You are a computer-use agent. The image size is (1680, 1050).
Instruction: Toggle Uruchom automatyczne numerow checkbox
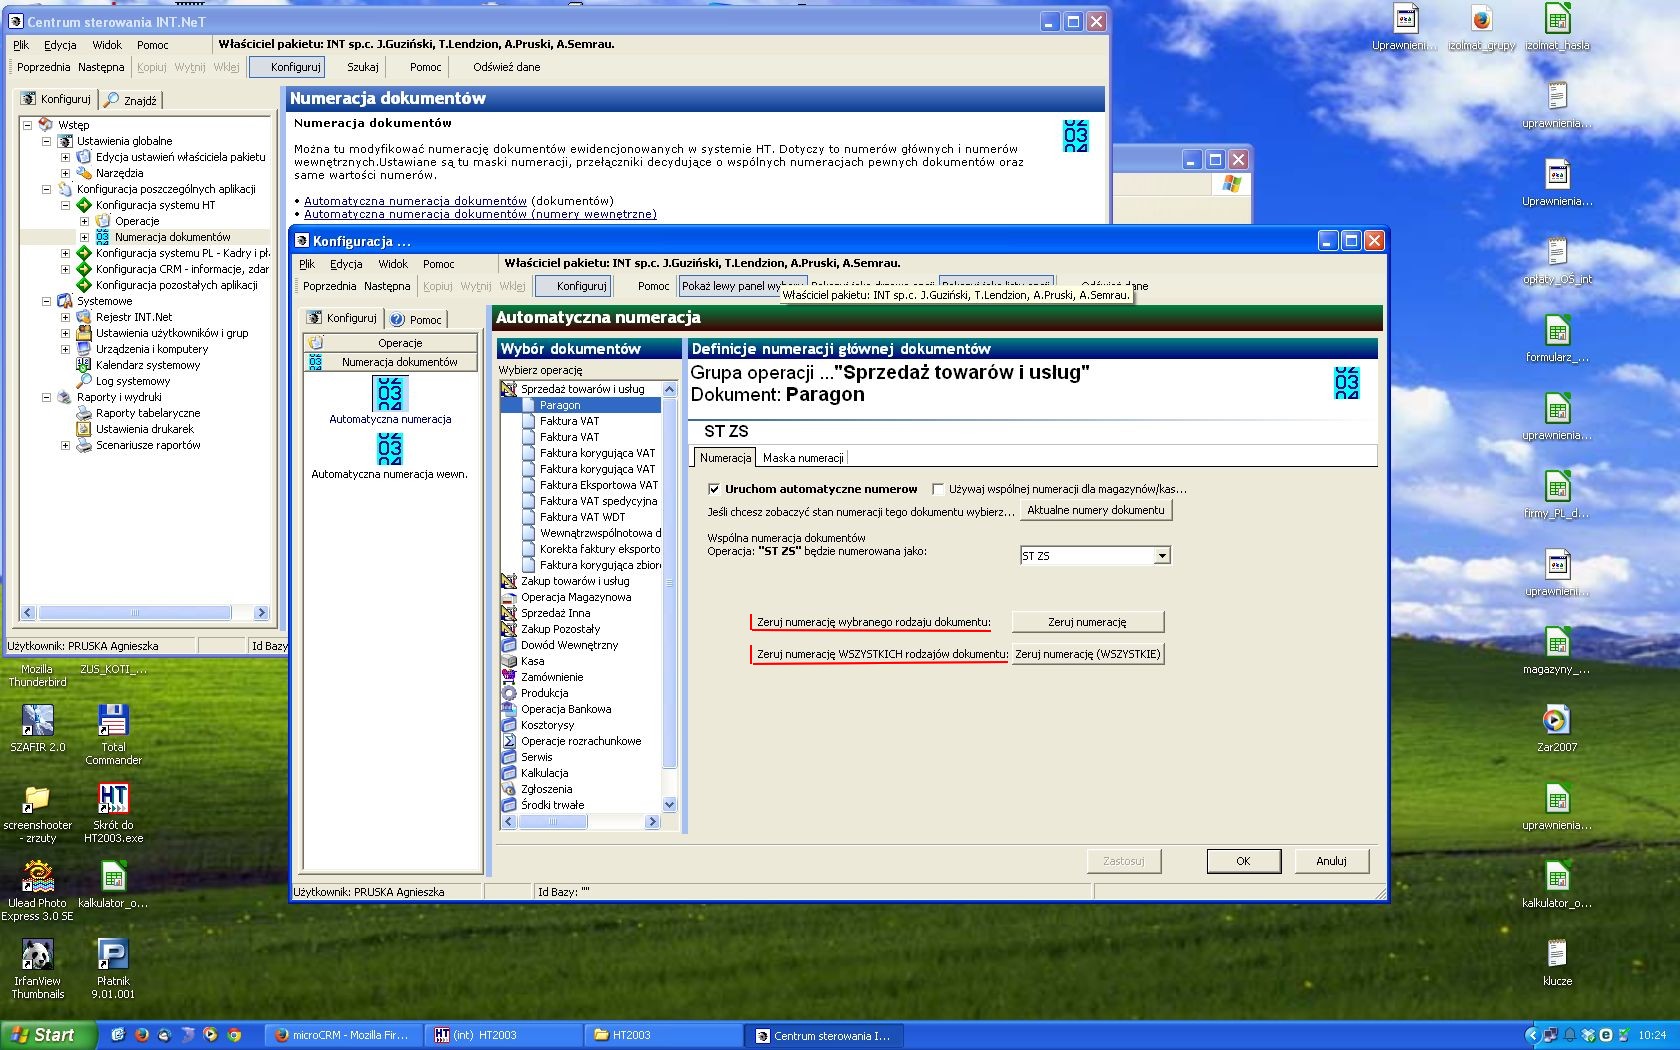click(x=714, y=489)
